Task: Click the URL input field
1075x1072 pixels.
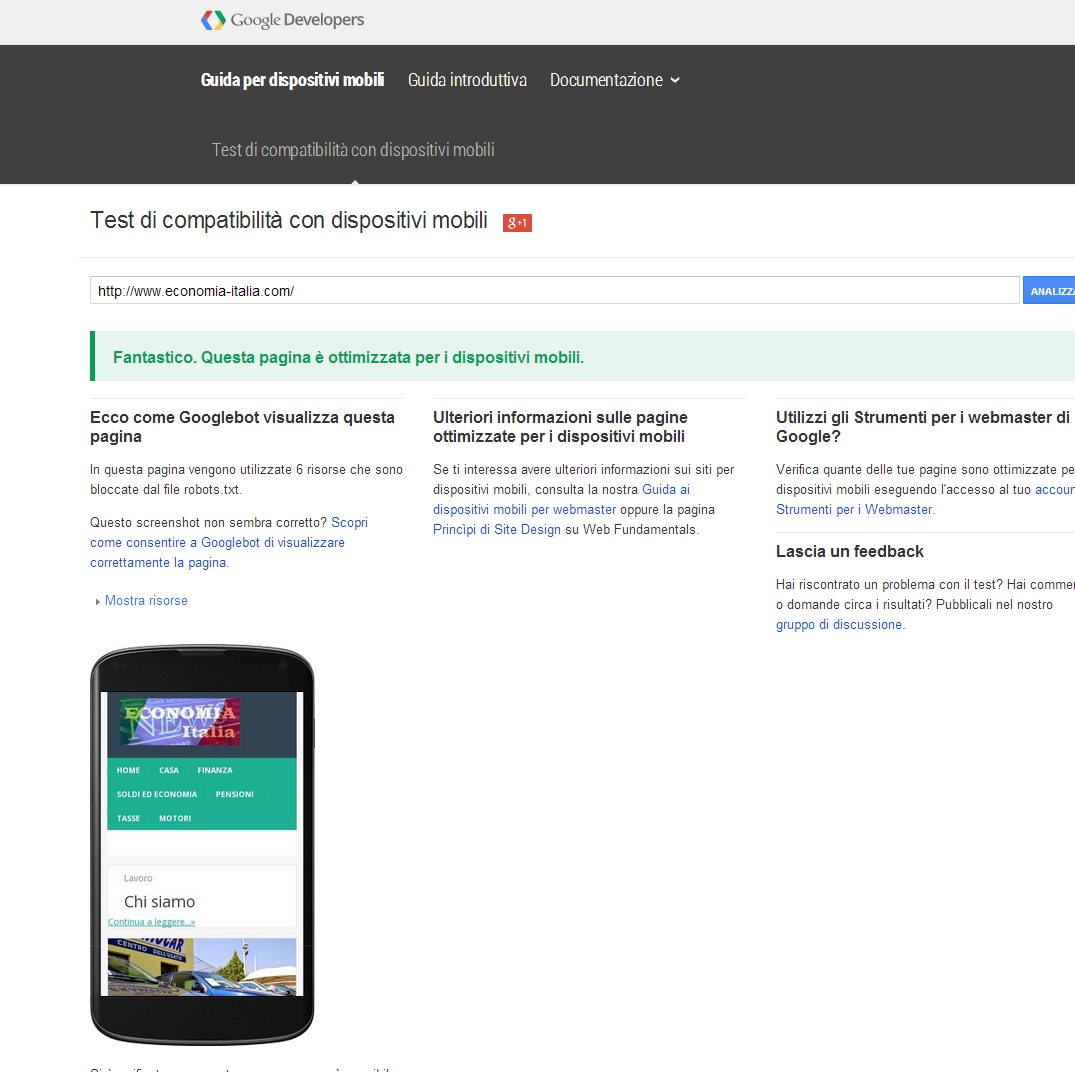Action: 555,291
